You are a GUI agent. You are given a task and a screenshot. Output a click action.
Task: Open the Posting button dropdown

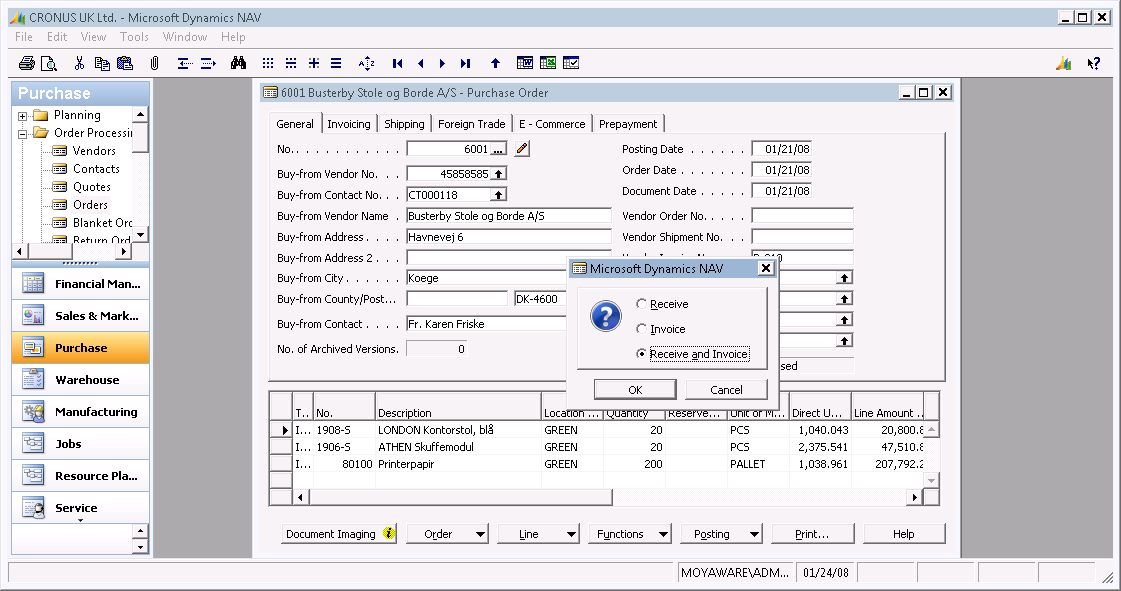coord(721,534)
